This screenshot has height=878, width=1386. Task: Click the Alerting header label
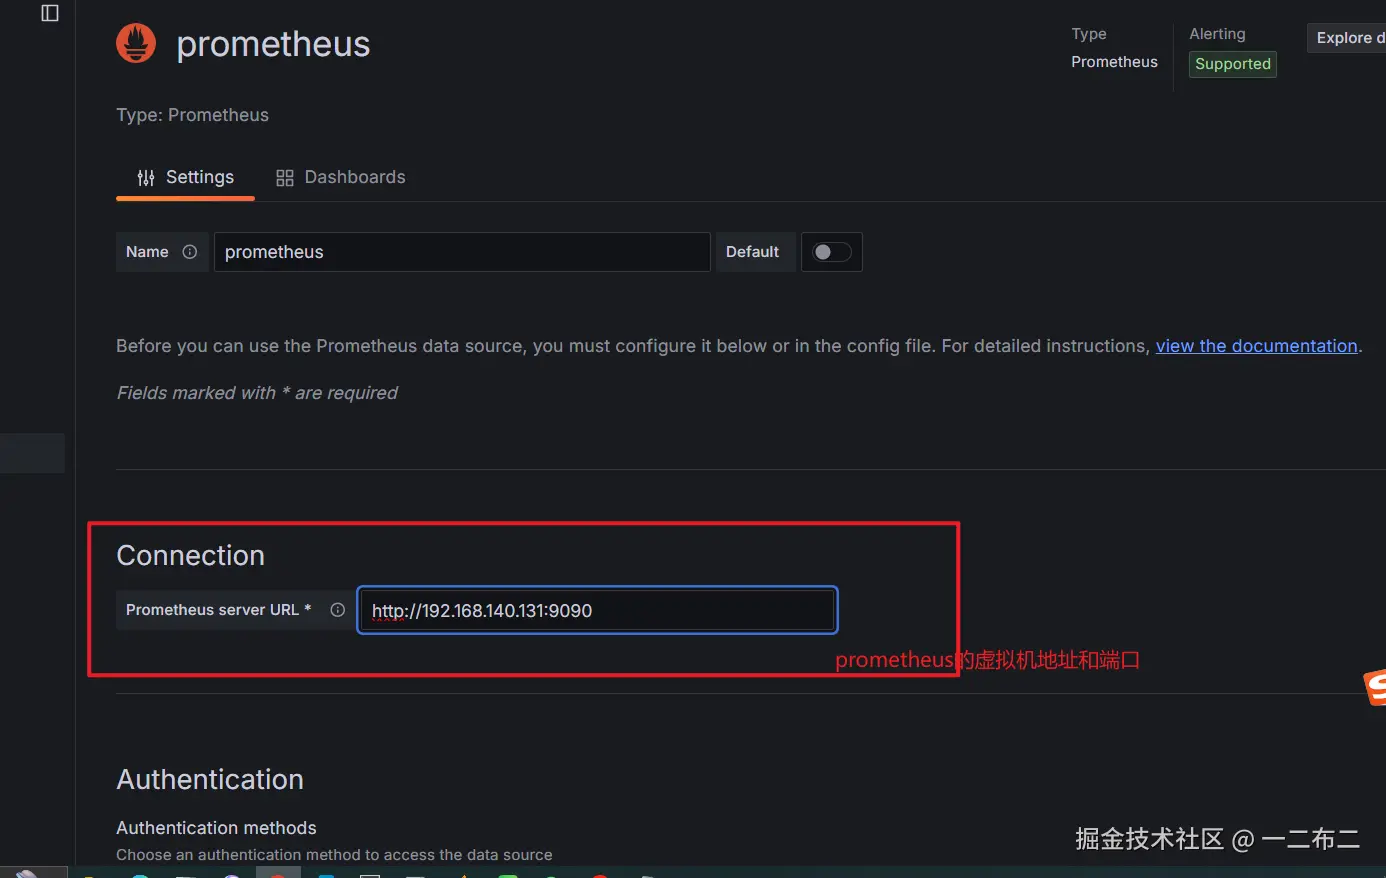(1217, 34)
